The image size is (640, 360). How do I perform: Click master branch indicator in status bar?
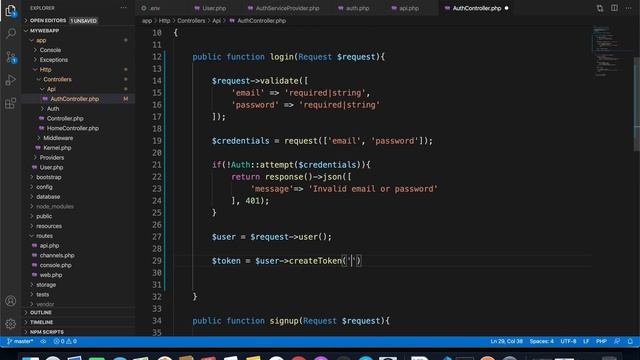20,341
